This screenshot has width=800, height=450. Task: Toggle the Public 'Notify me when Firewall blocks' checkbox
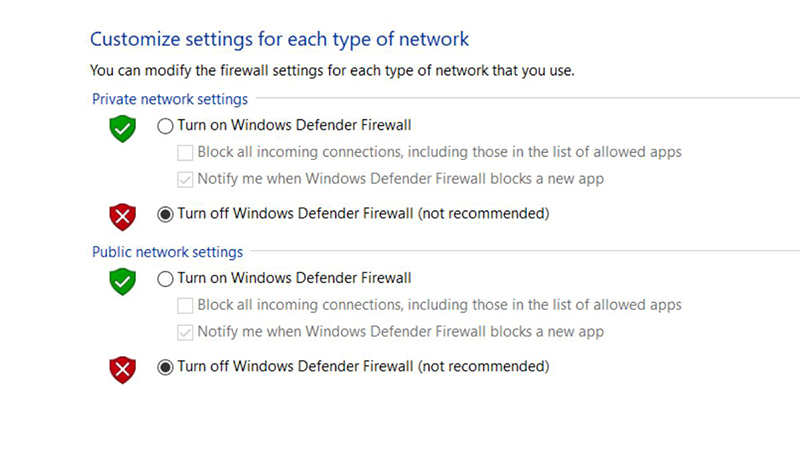point(185,332)
